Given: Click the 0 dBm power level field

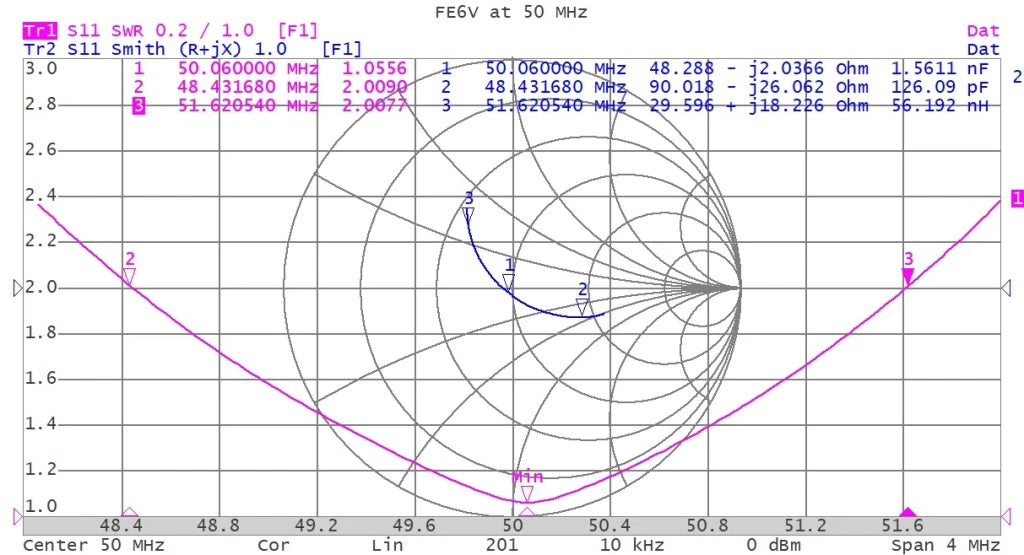Looking at the screenshot, I should (776, 545).
